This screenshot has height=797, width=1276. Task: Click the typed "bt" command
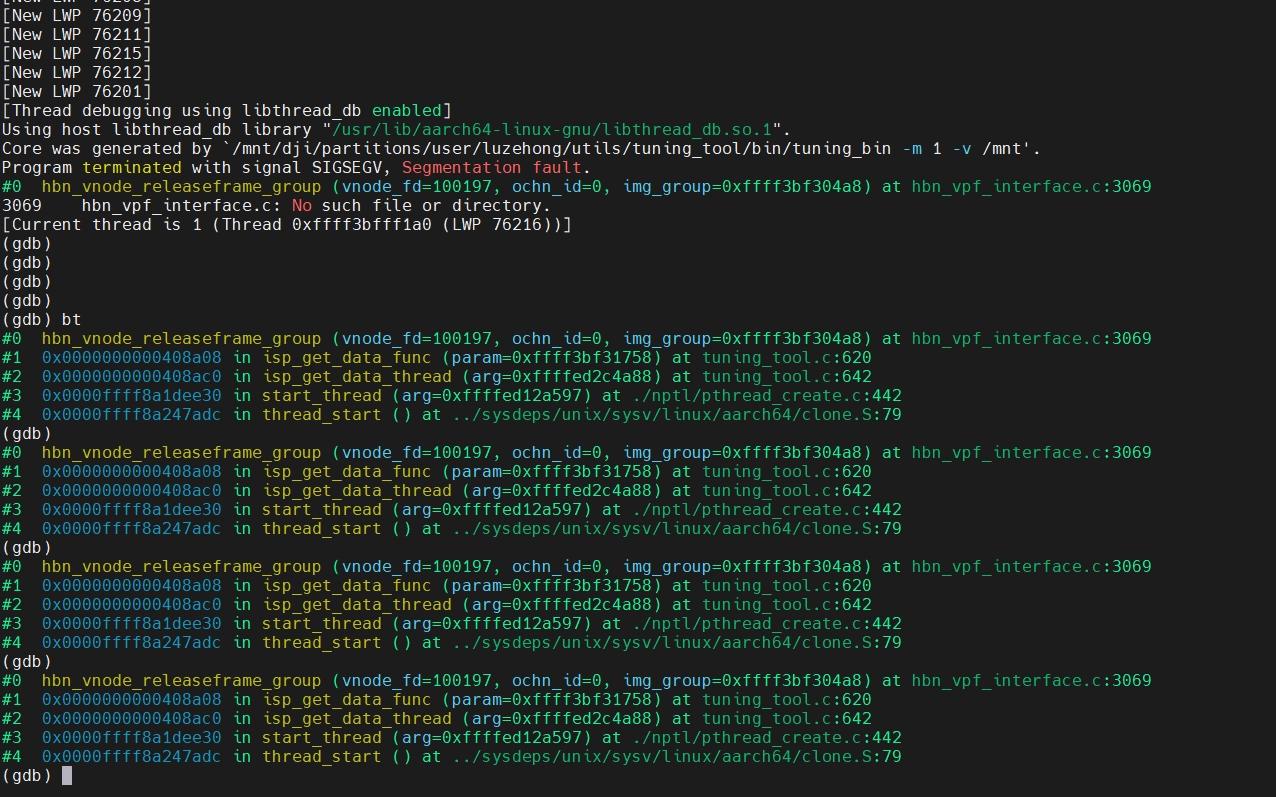[71, 320]
